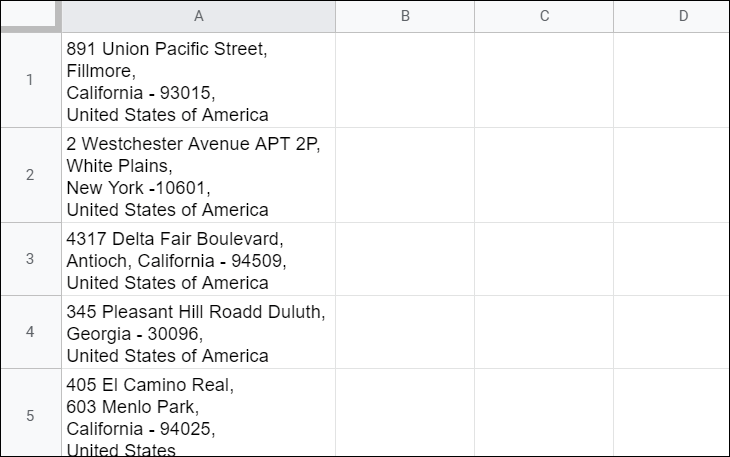Click empty cell C5
The height and width of the screenshot is (457, 730).
point(544,412)
